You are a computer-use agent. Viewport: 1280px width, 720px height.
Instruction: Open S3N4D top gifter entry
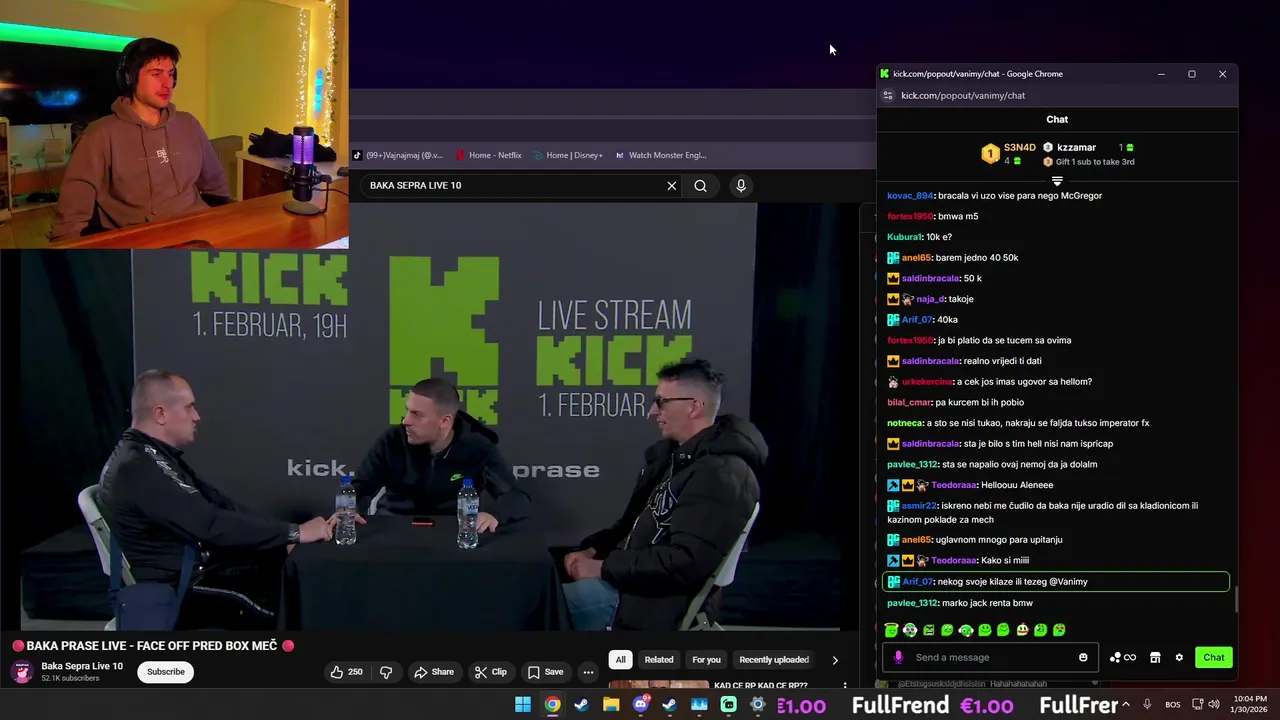[1010, 154]
